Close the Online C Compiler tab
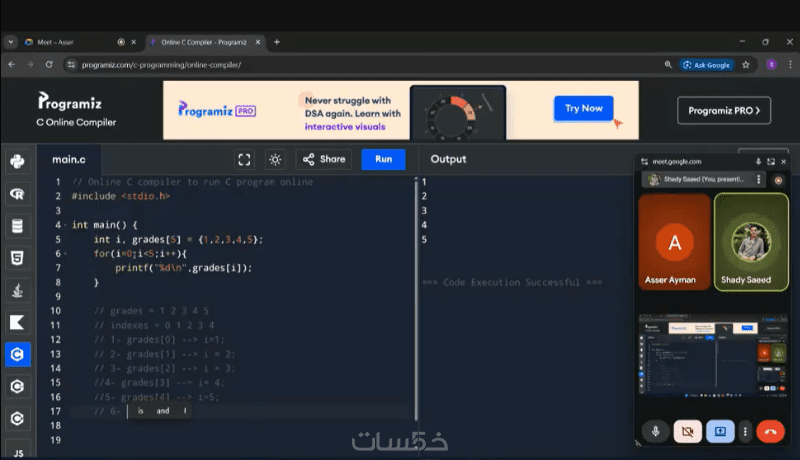The image size is (800, 460). (x=258, y=42)
